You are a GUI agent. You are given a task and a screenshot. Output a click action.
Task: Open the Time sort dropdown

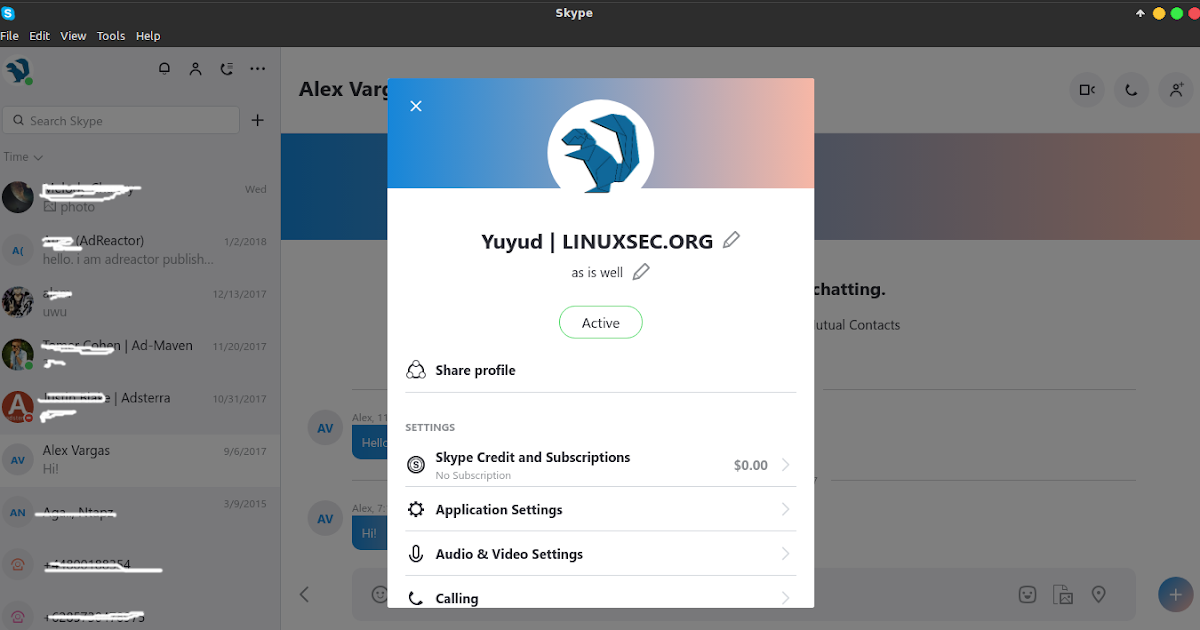point(23,157)
